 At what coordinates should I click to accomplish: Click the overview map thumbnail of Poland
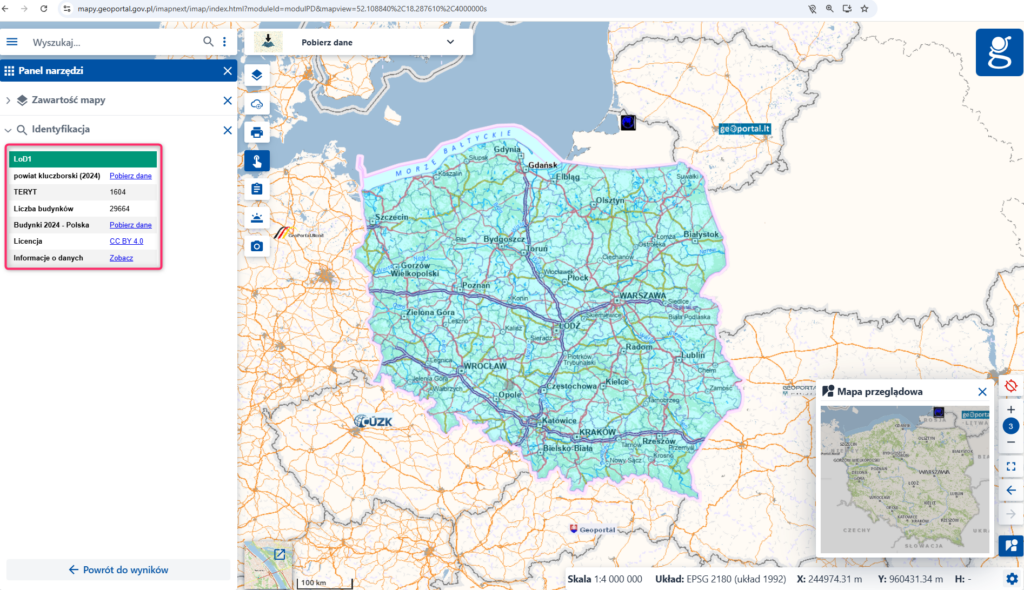coord(905,480)
